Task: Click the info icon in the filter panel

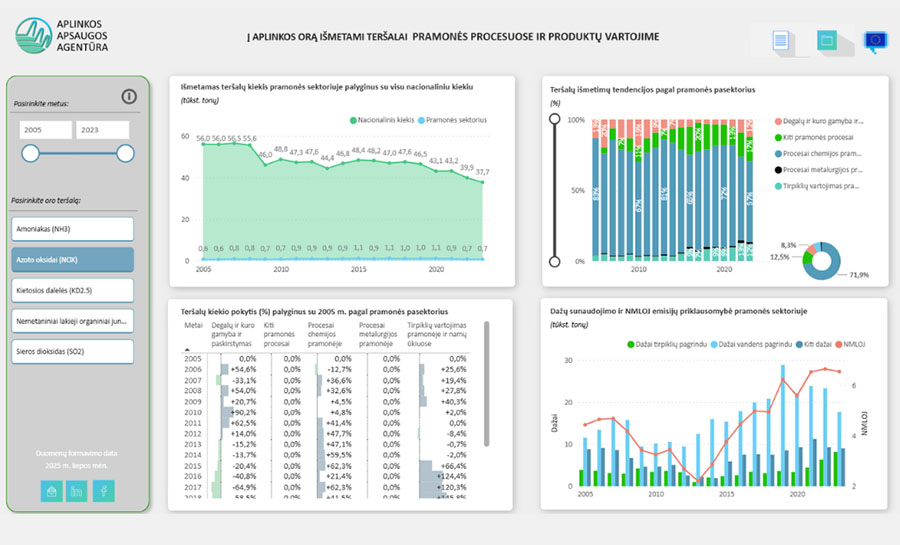Action: [129, 96]
